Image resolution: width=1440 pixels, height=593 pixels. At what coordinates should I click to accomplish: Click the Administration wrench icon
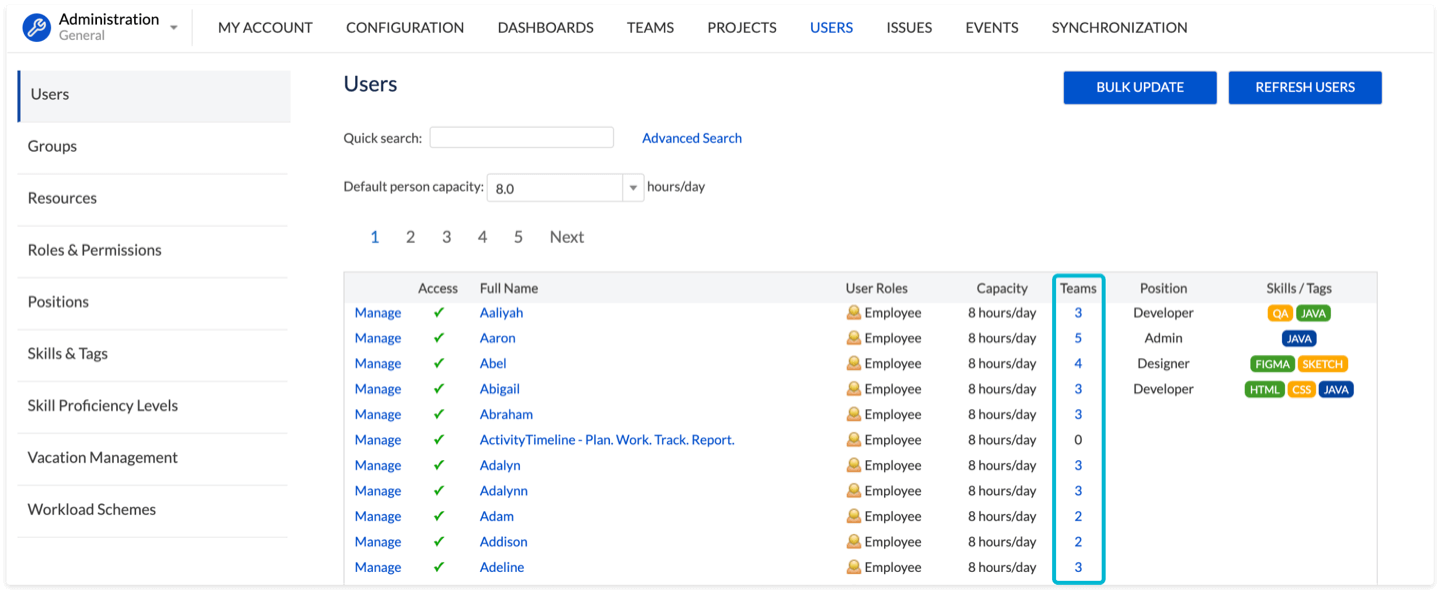[37, 28]
